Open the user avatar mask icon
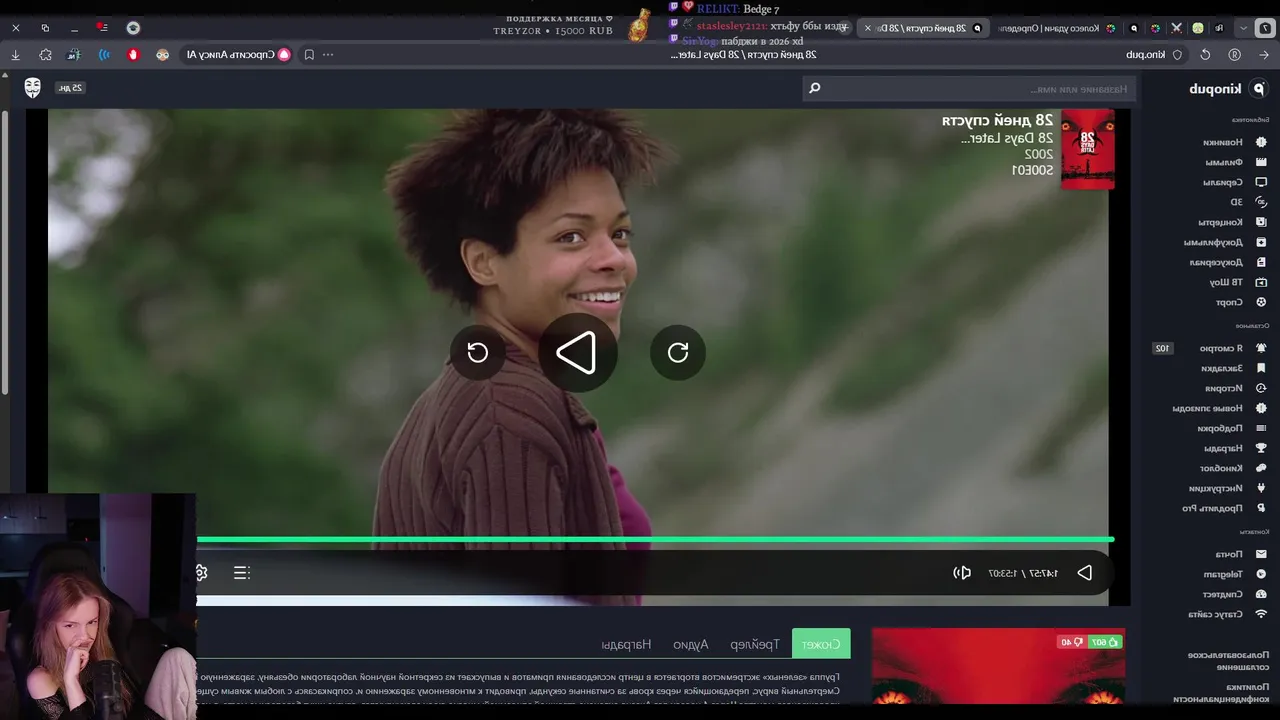This screenshot has height=720, width=1280. click(33, 88)
